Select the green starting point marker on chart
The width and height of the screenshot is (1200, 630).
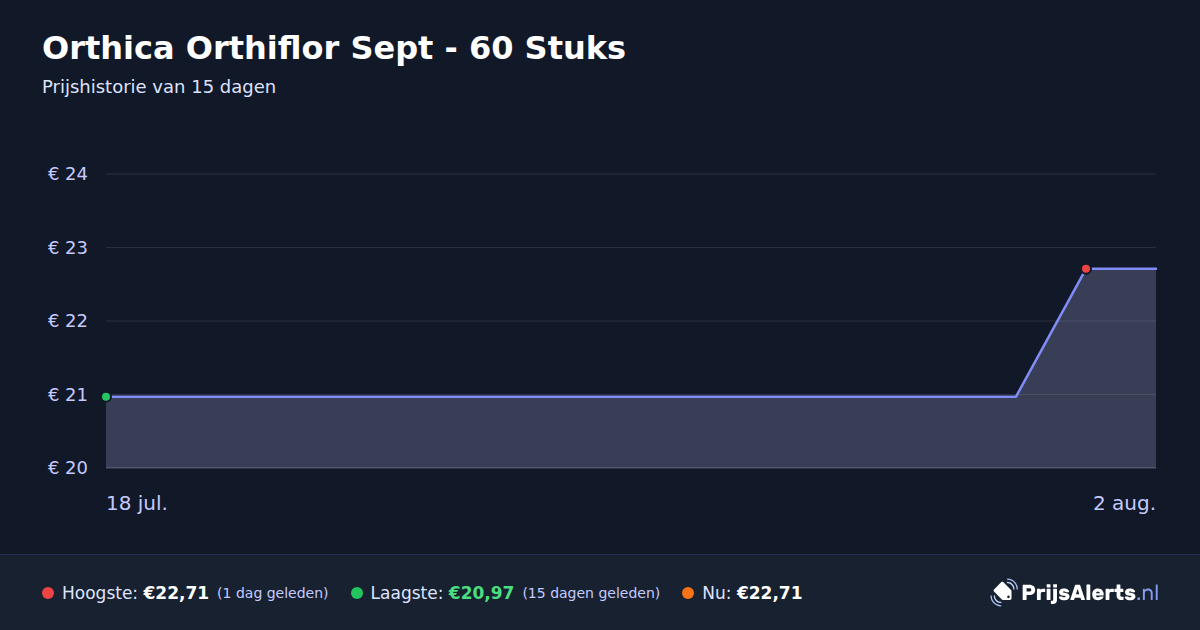106,397
